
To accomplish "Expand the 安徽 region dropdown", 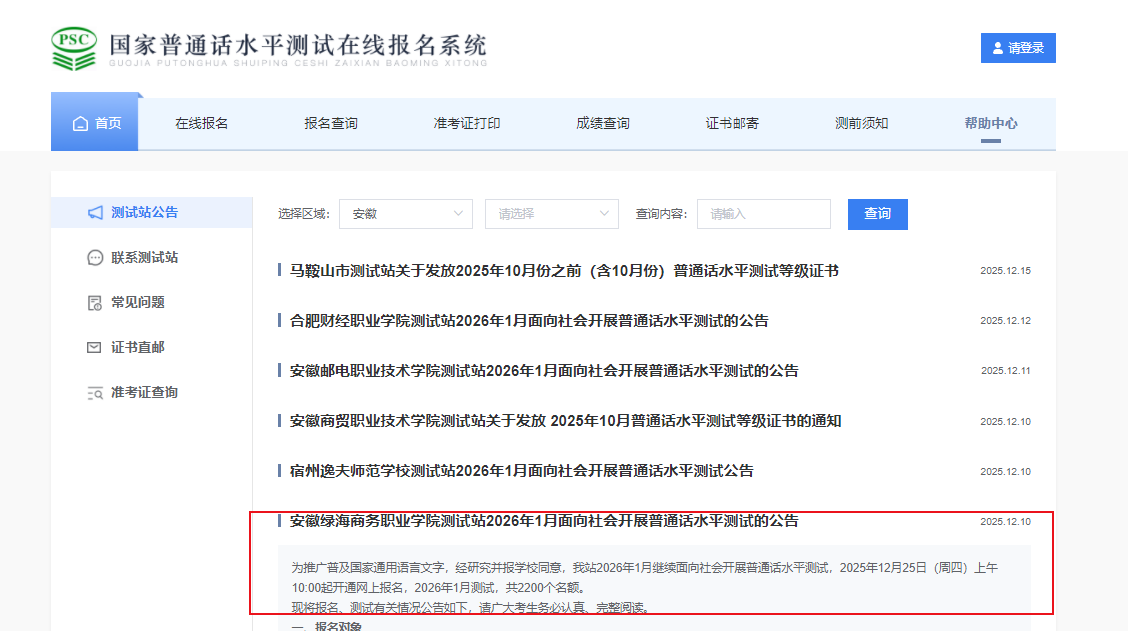I will click(x=405, y=214).
